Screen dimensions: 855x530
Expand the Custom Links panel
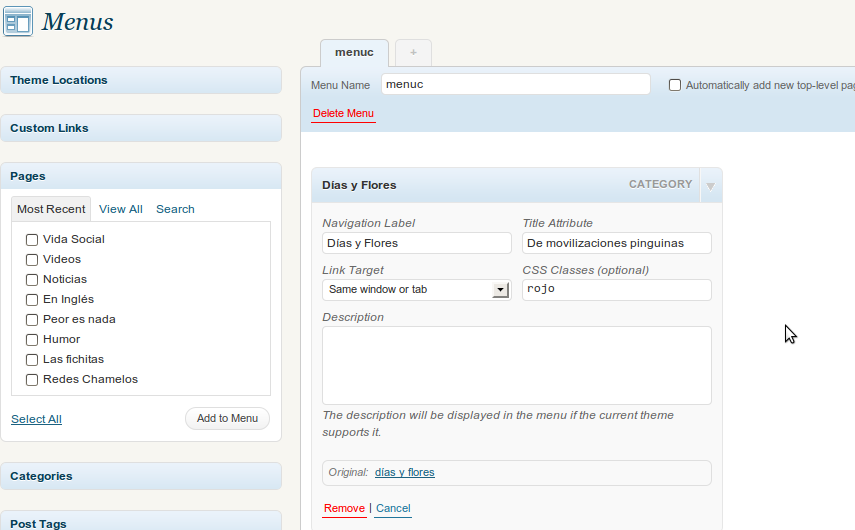pos(140,128)
